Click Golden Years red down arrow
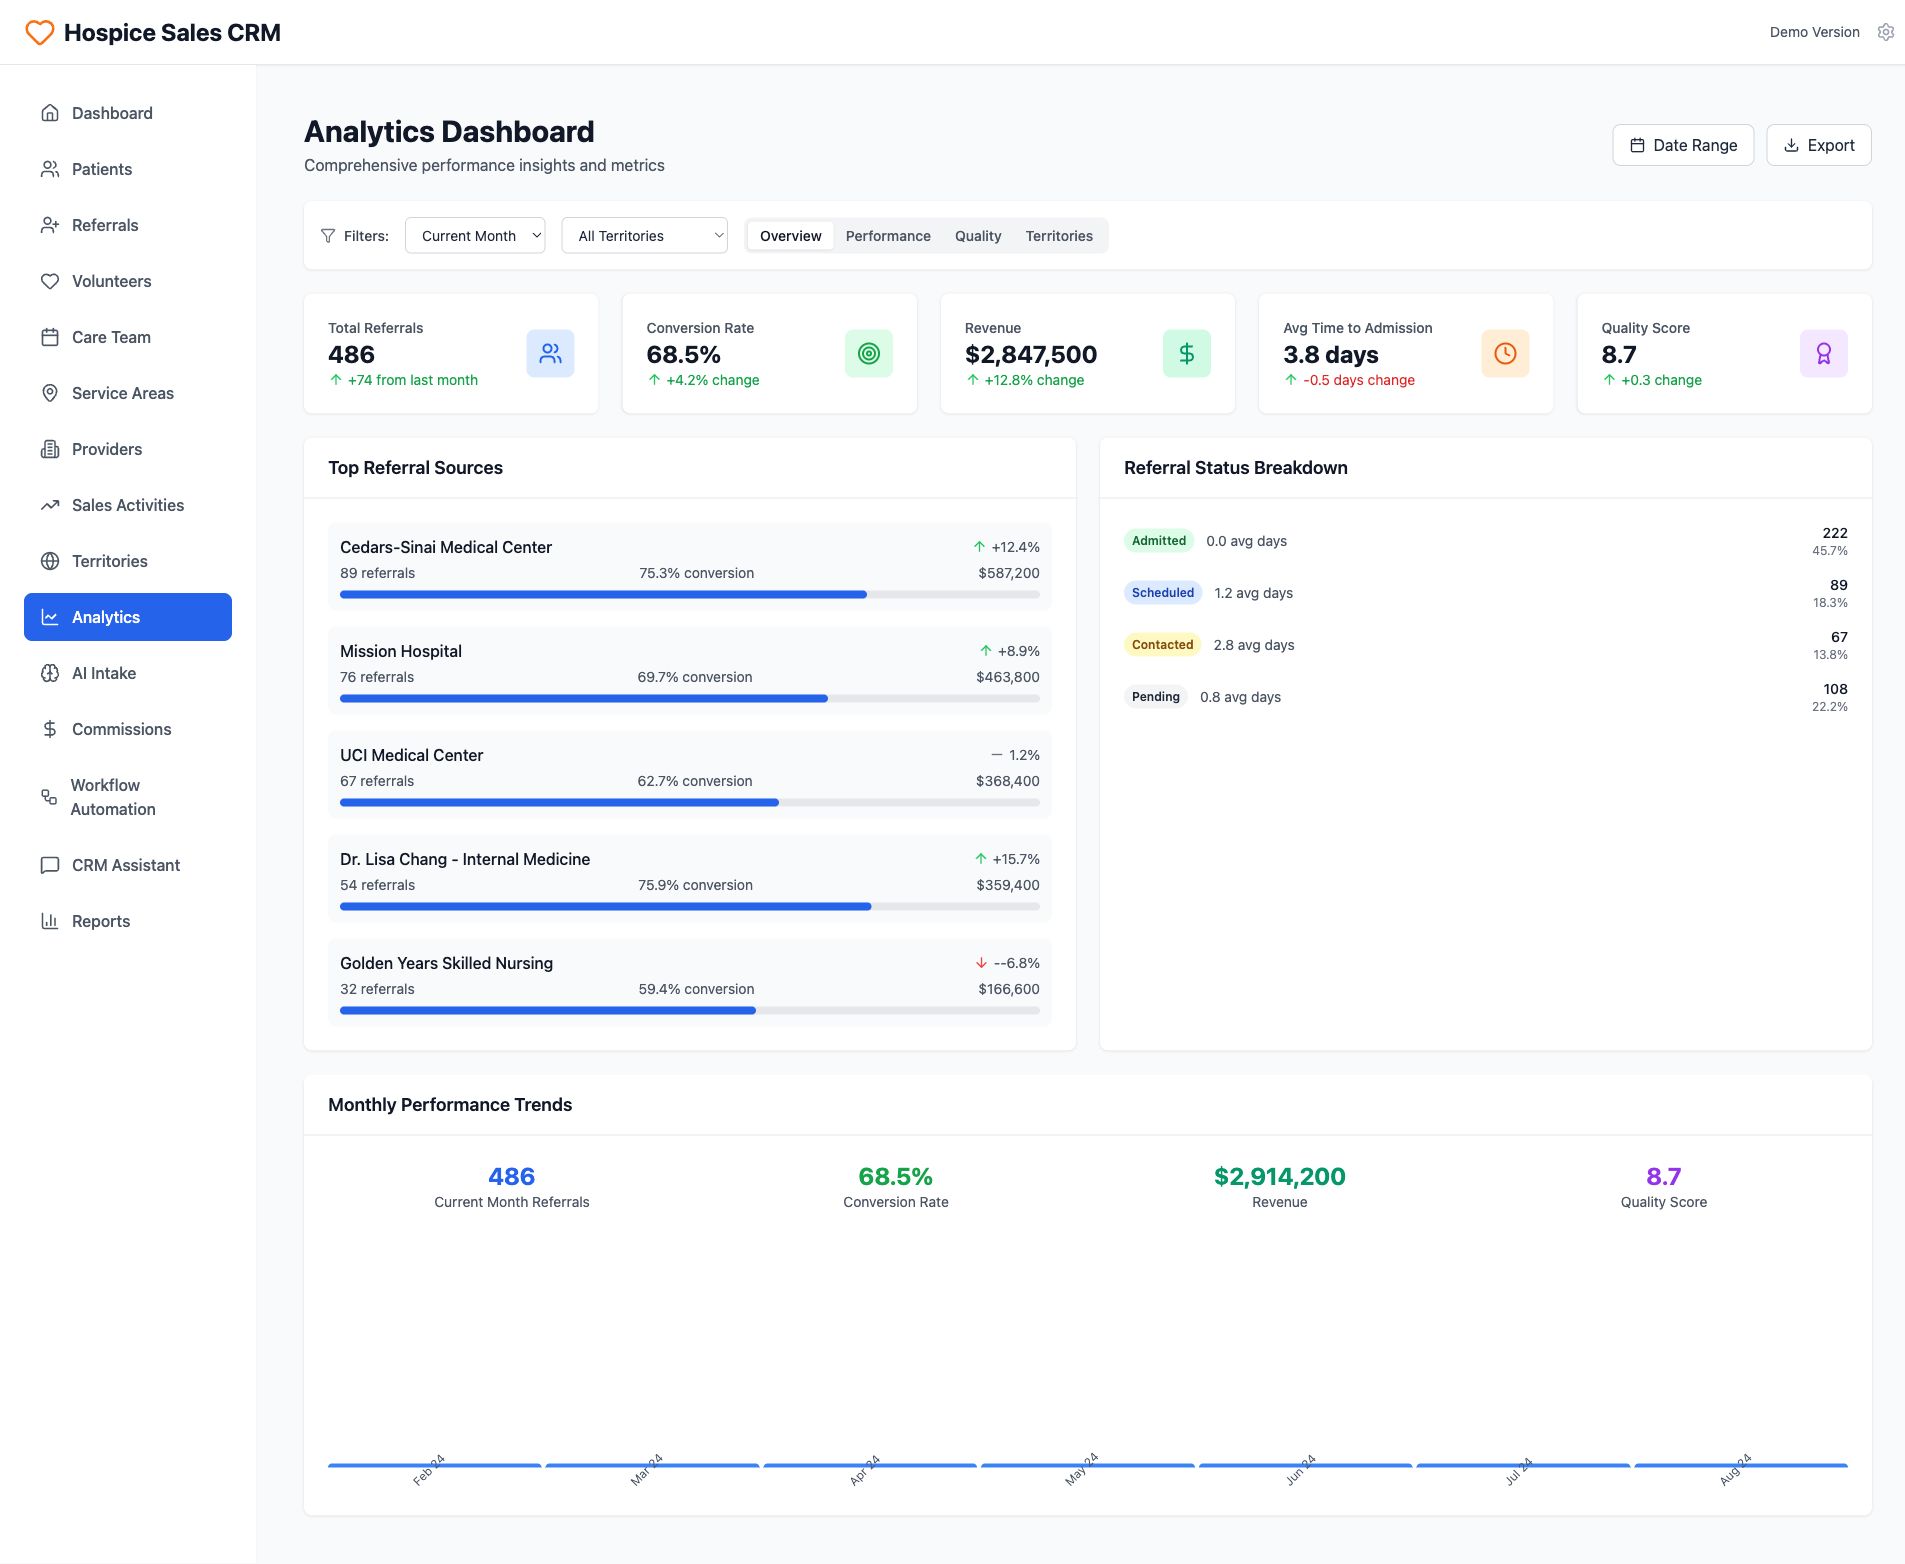Screen dimensions: 1905x1564 (981, 963)
